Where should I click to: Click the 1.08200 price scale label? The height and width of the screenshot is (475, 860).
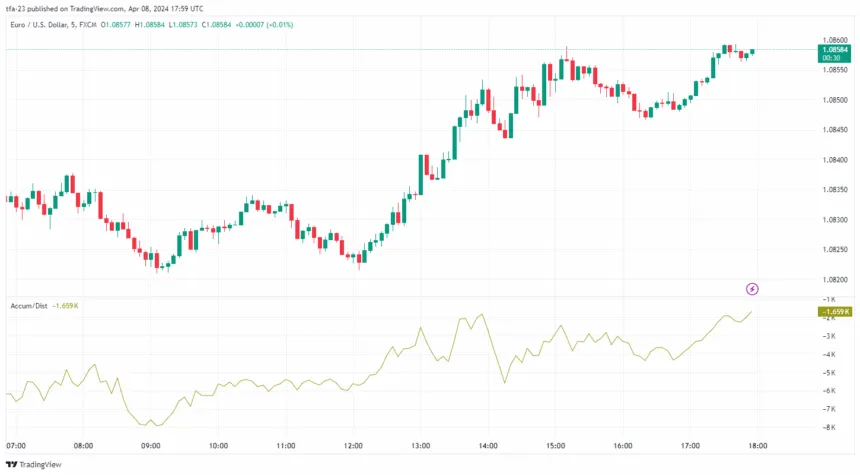click(x=835, y=279)
